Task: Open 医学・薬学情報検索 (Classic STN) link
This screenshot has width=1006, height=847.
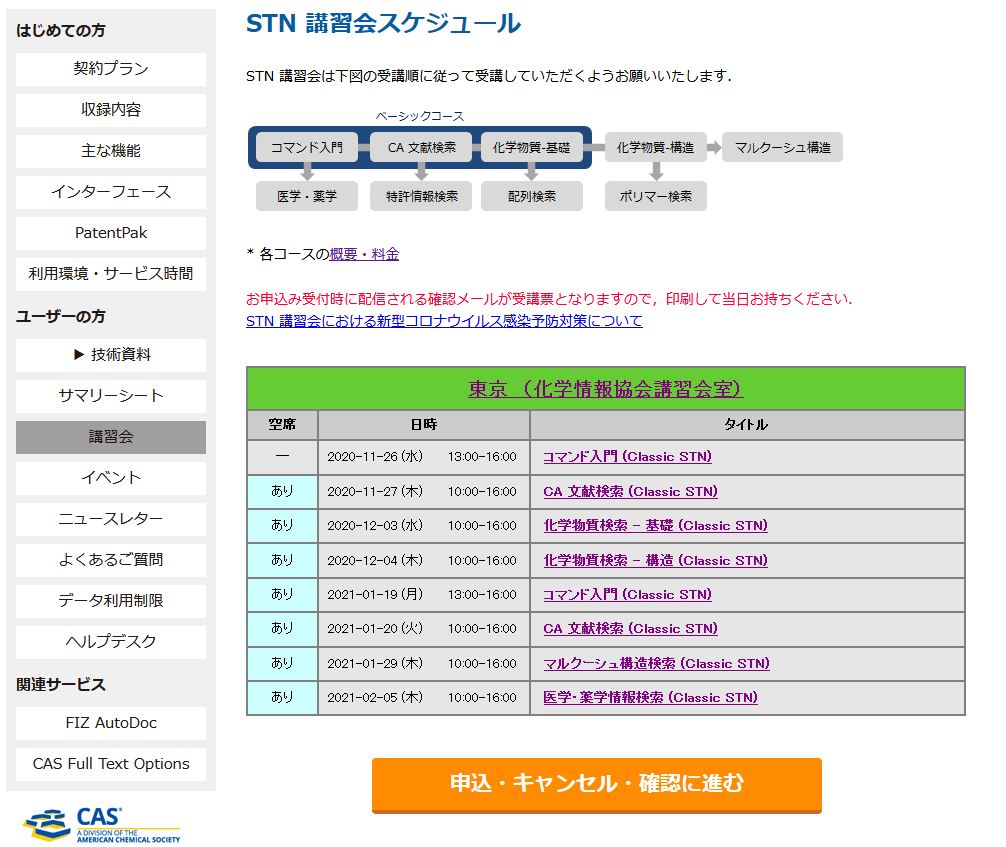Action: (x=651, y=697)
